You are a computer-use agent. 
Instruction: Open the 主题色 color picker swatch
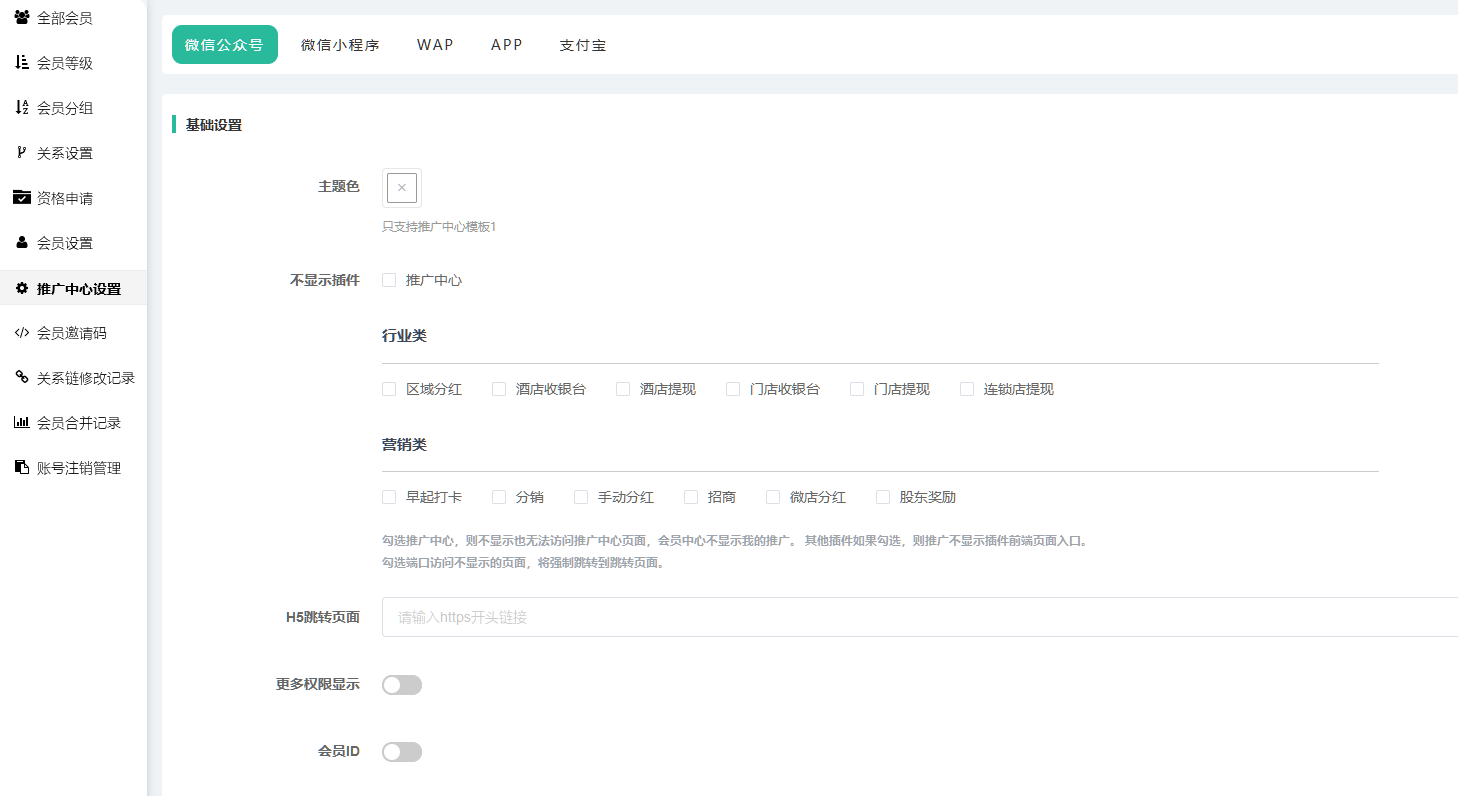click(x=402, y=188)
